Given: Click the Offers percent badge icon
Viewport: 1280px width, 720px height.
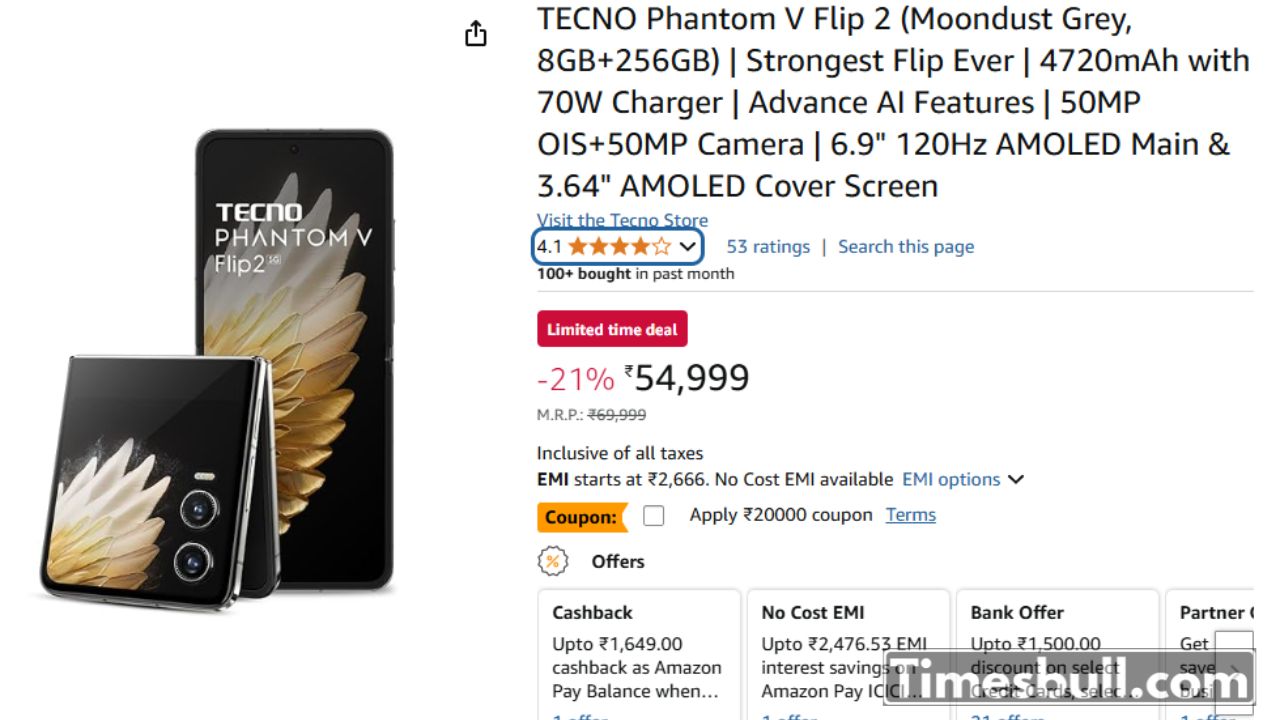Looking at the screenshot, I should coord(553,561).
